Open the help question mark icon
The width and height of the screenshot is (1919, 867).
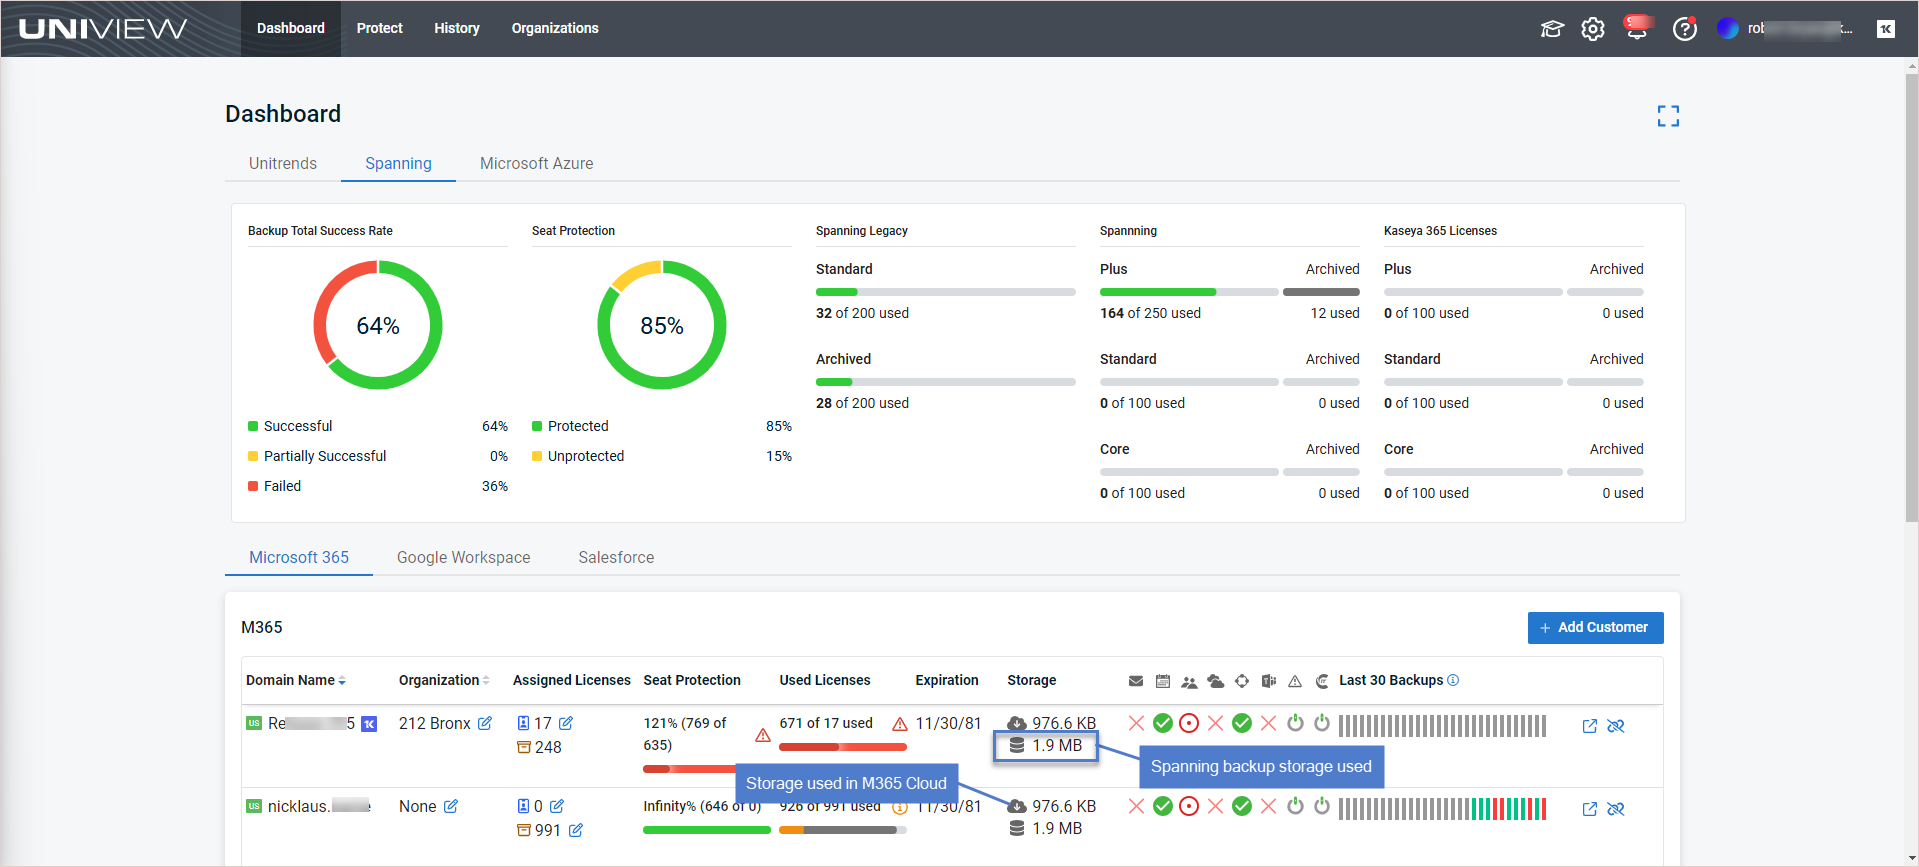click(1684, 29)
